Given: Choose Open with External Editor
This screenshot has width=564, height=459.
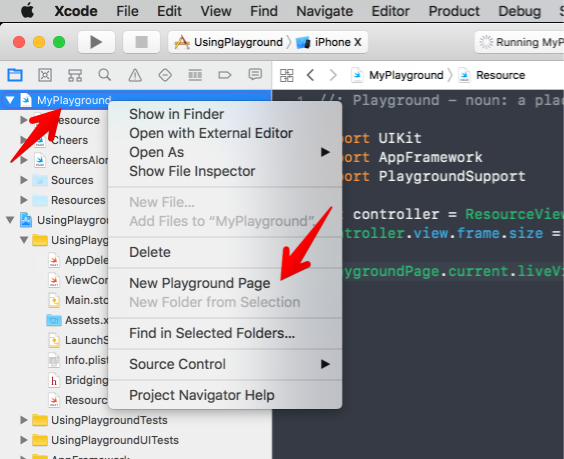Looking at the screenshot, I should (225, 133).
